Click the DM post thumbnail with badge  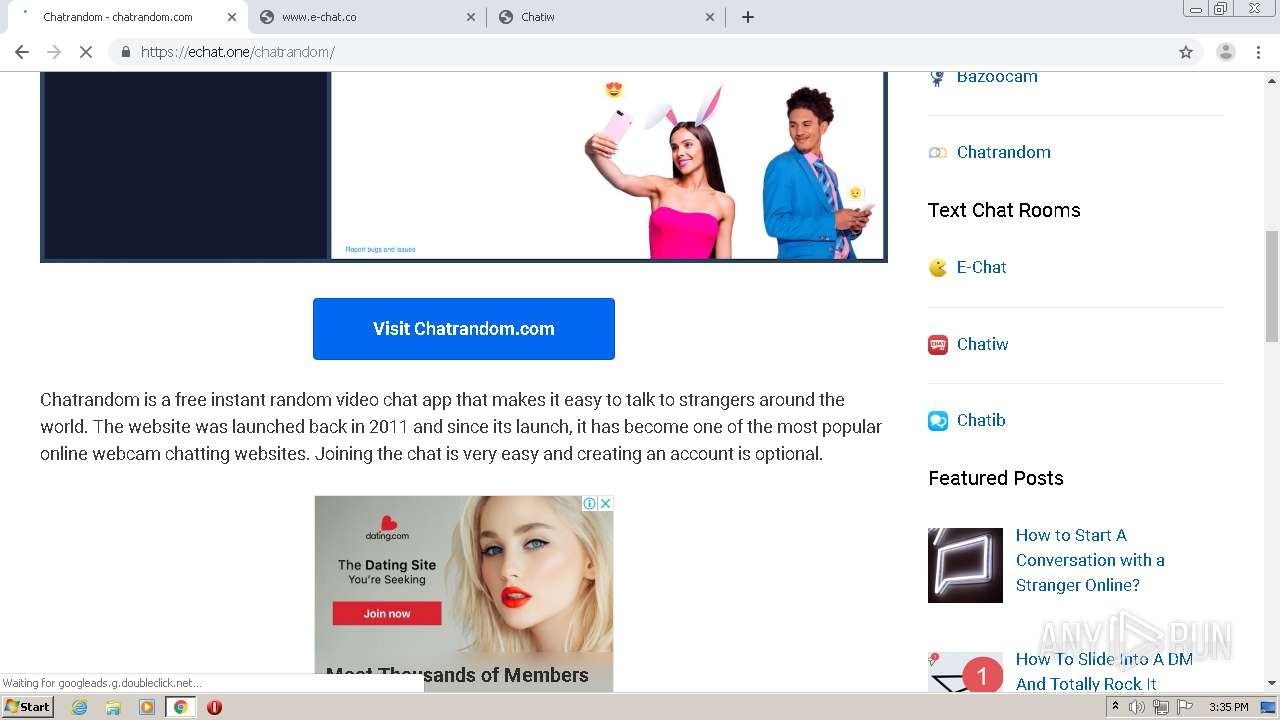[965, 673]
